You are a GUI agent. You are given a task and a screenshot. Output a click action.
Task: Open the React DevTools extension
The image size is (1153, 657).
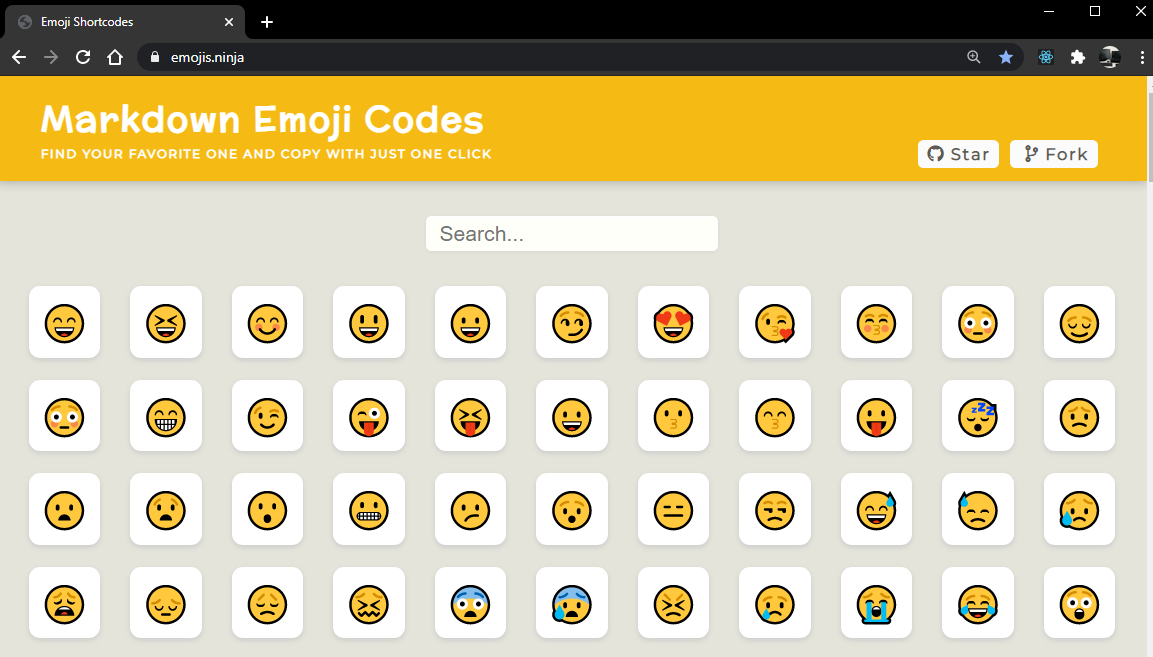tap(1046, 57)
